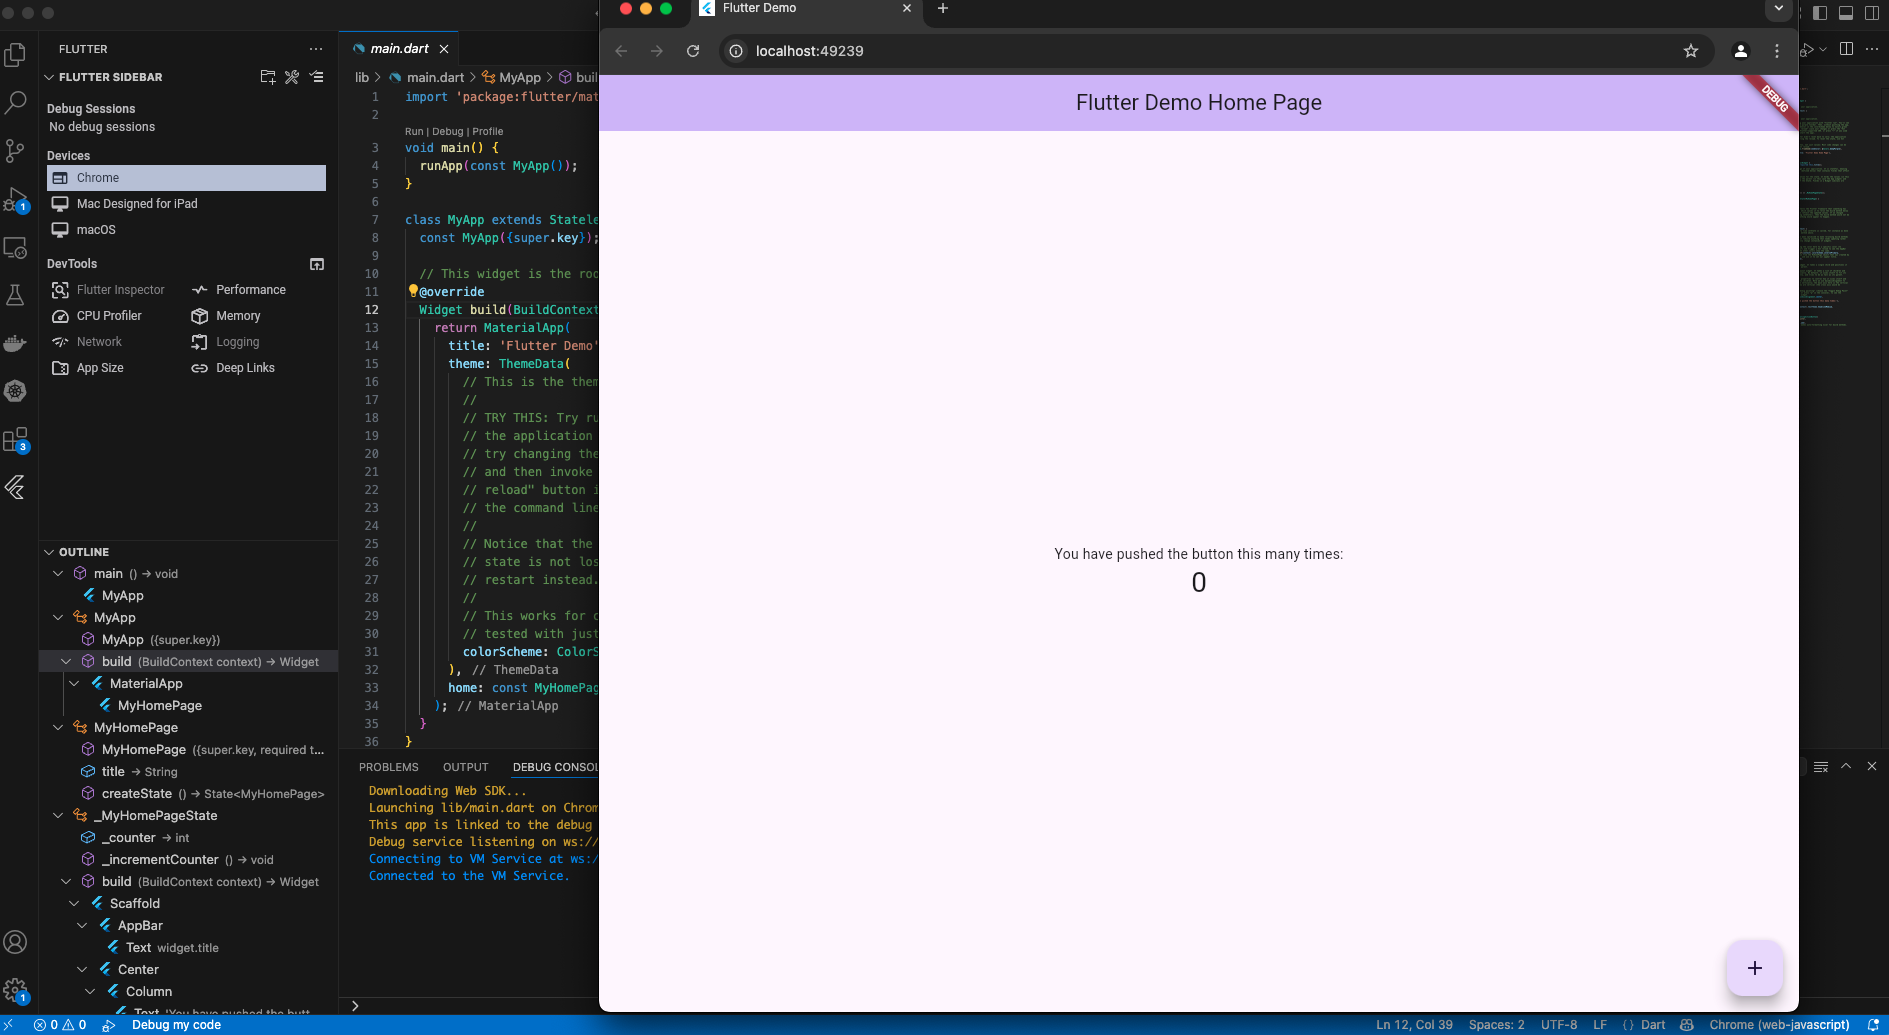Image resolution: width=1889 pixels, height=1035 pixels.
Task: Select macOS as target device
Action: 95,229
